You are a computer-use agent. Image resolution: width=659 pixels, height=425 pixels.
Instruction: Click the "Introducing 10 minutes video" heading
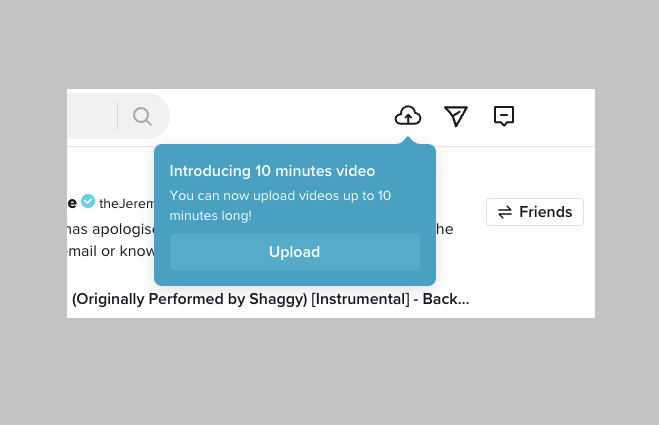pyautogui.click(x=272, y=170)
